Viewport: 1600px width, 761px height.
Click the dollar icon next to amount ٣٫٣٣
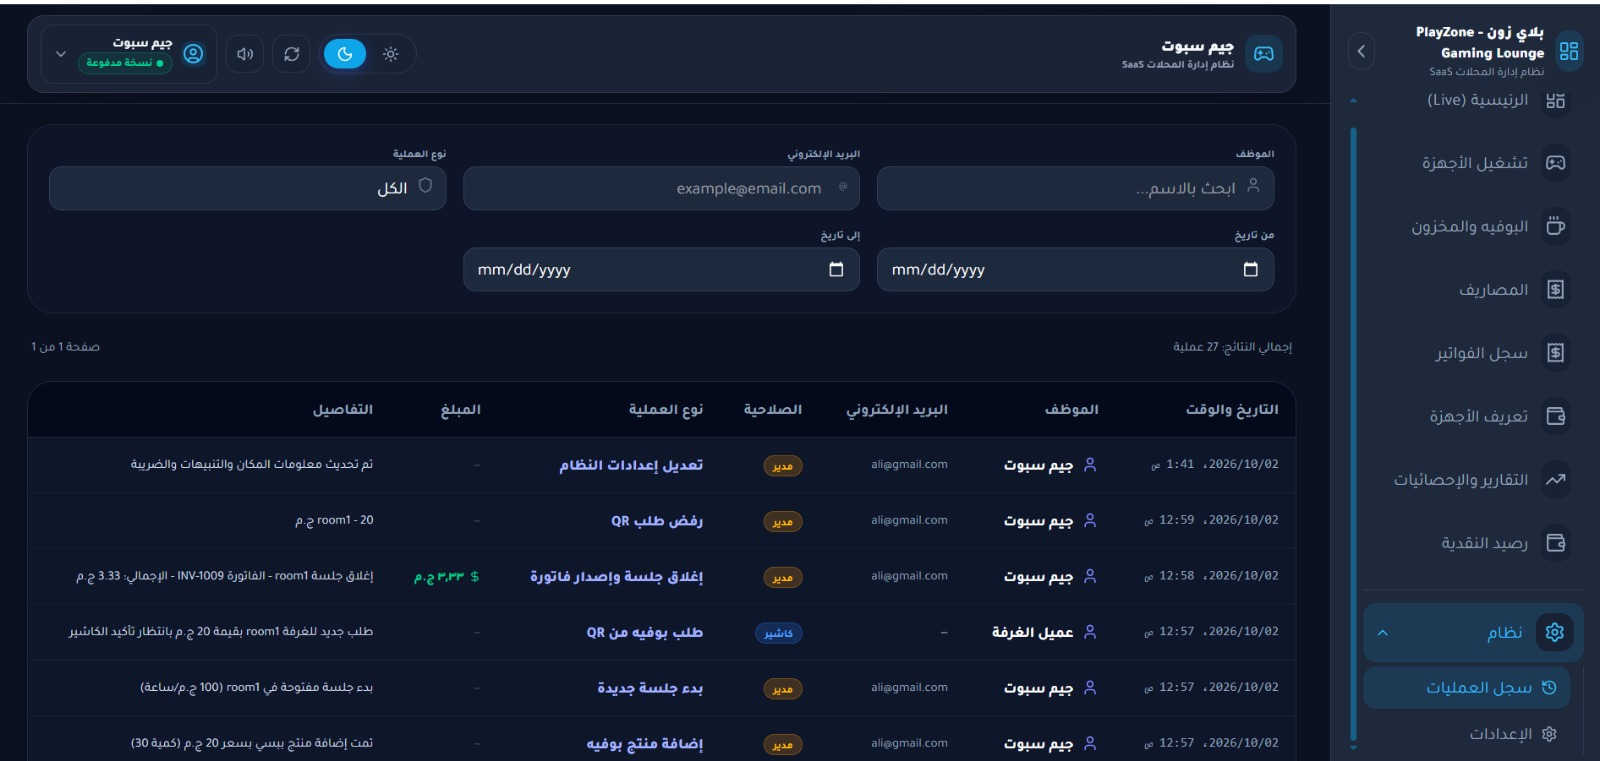(x=474, y=576)
